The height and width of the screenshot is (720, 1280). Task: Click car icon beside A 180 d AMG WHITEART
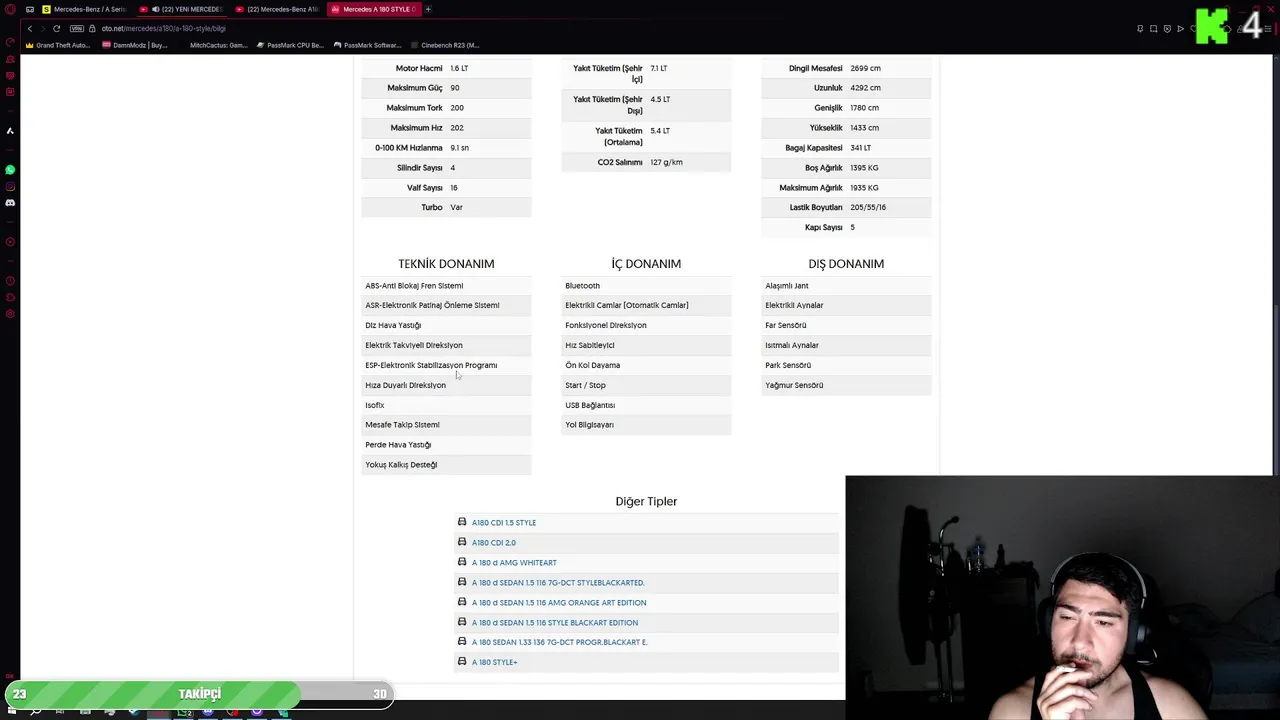pyautogui.click(x=462, y=562)
